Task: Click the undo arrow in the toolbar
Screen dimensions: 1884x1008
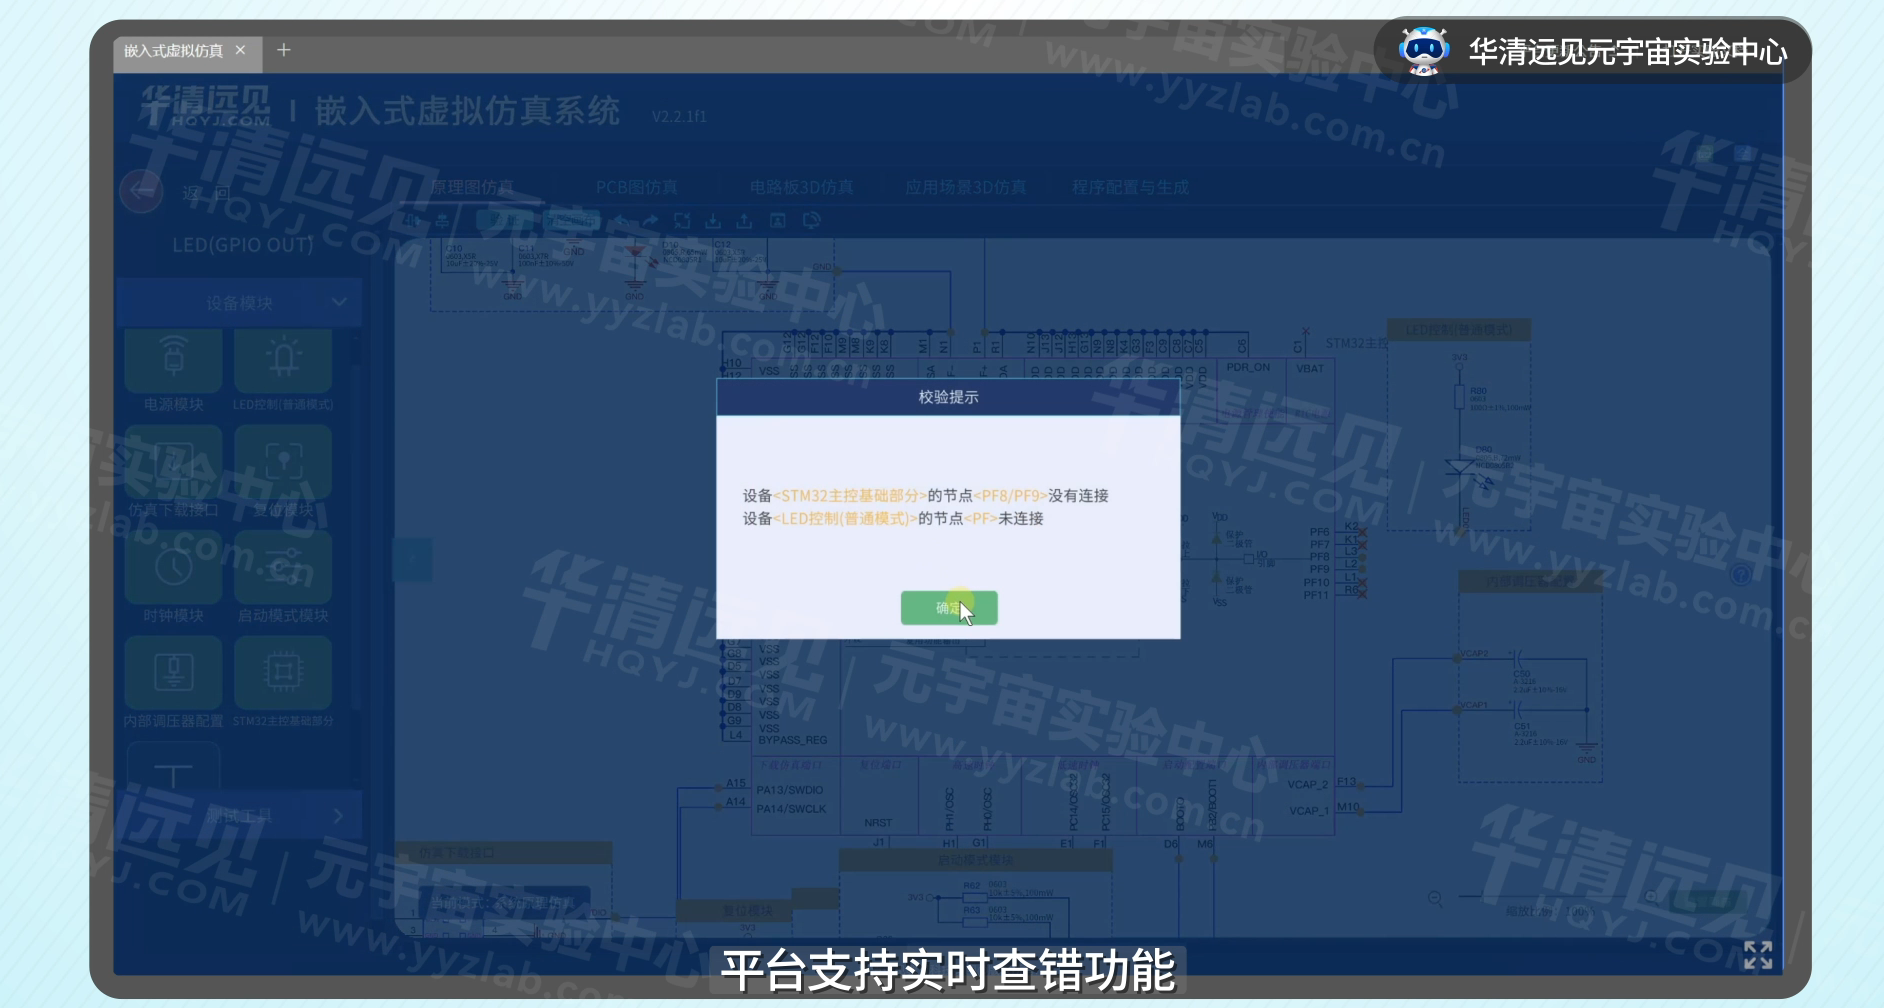Action: coord(621,221)
